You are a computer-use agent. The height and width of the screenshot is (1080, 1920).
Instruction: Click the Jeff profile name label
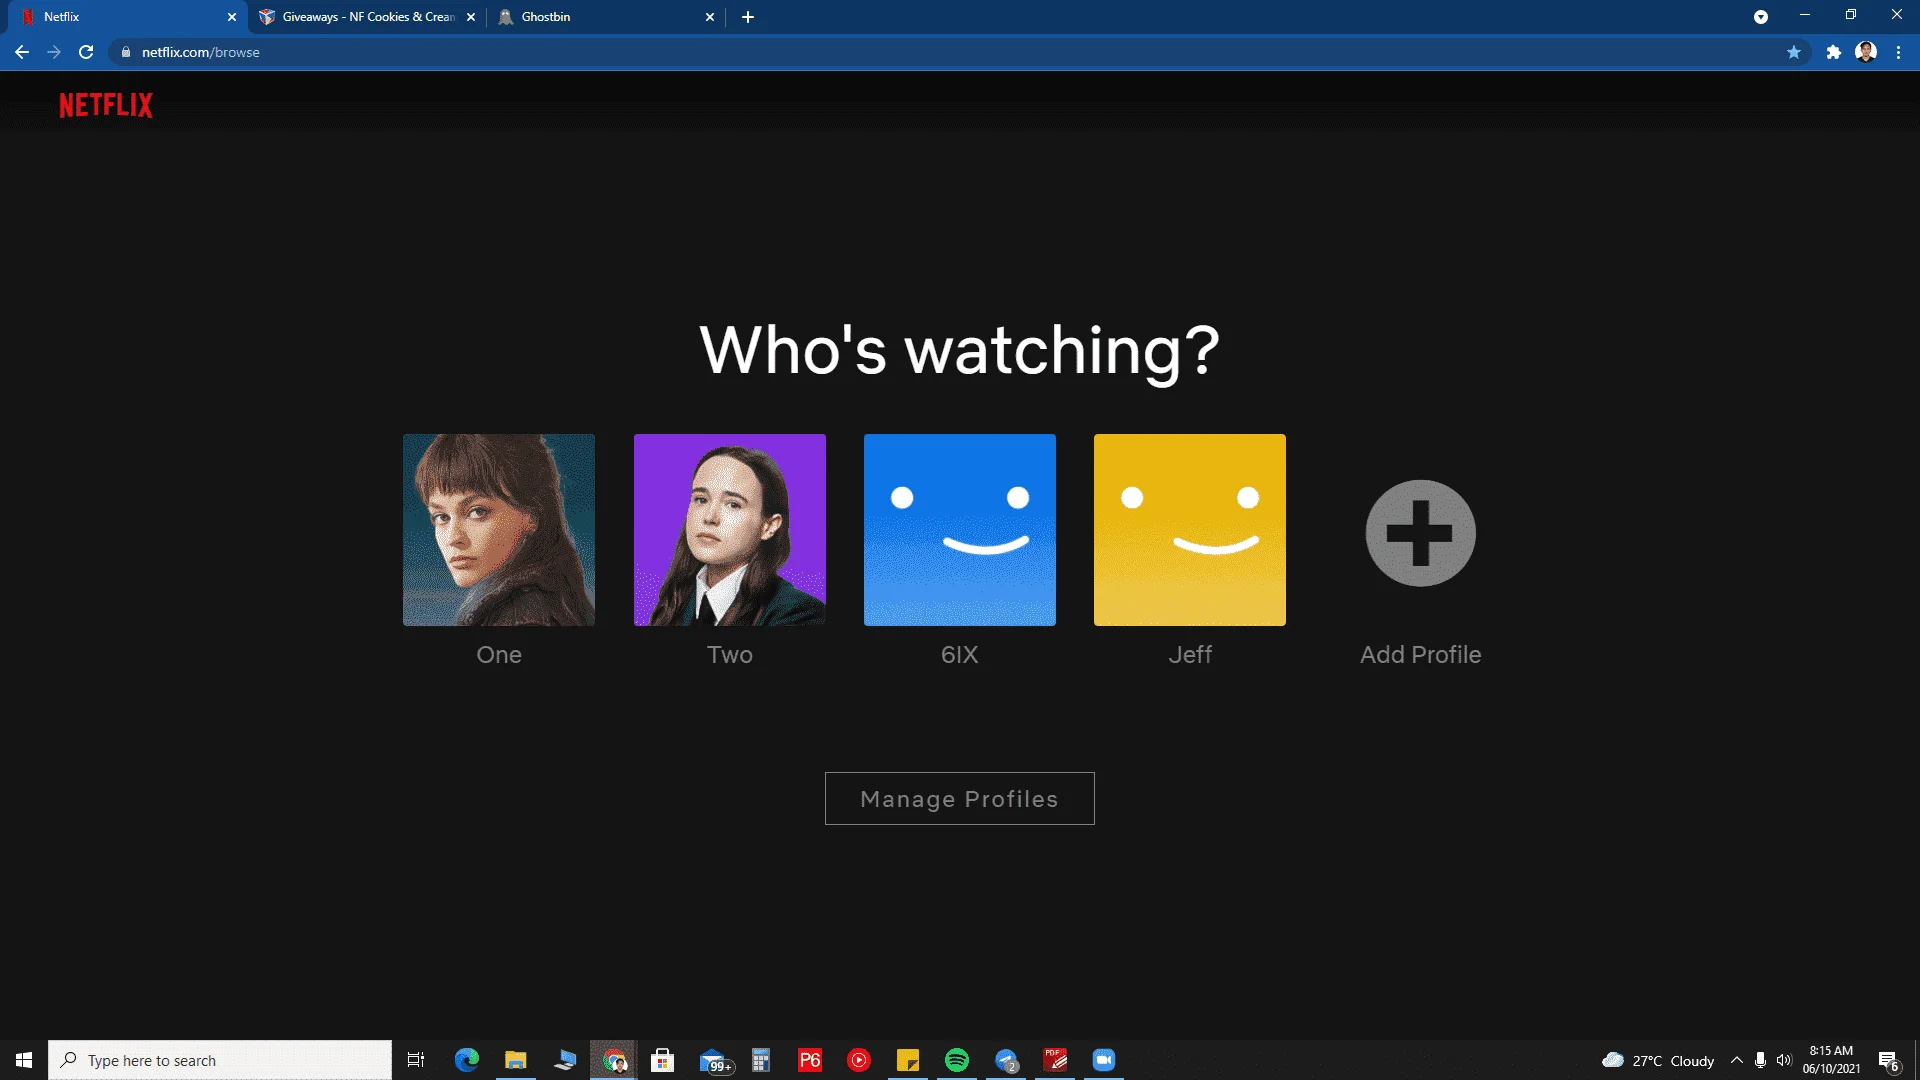[x=1190, y=655]
